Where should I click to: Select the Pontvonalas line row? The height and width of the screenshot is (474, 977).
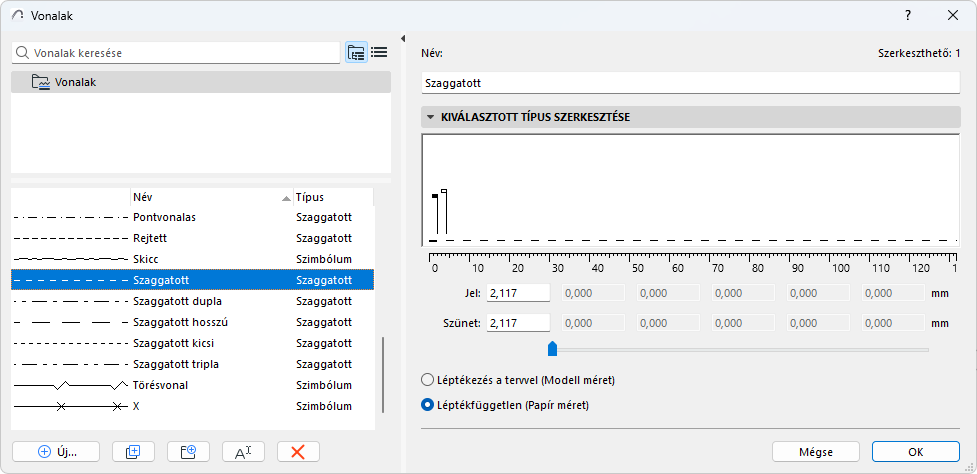[193, 217]
